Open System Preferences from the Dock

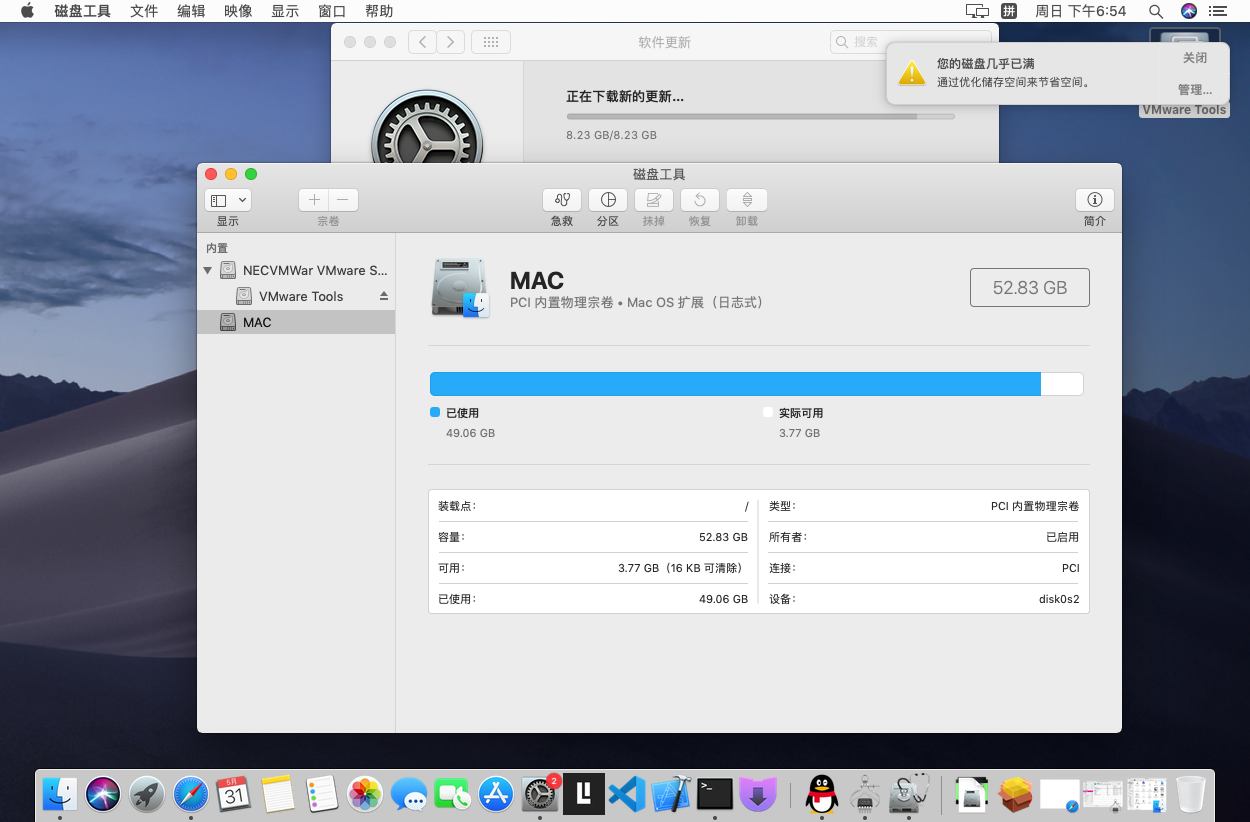pyautogui.click(x=540, y=794)
